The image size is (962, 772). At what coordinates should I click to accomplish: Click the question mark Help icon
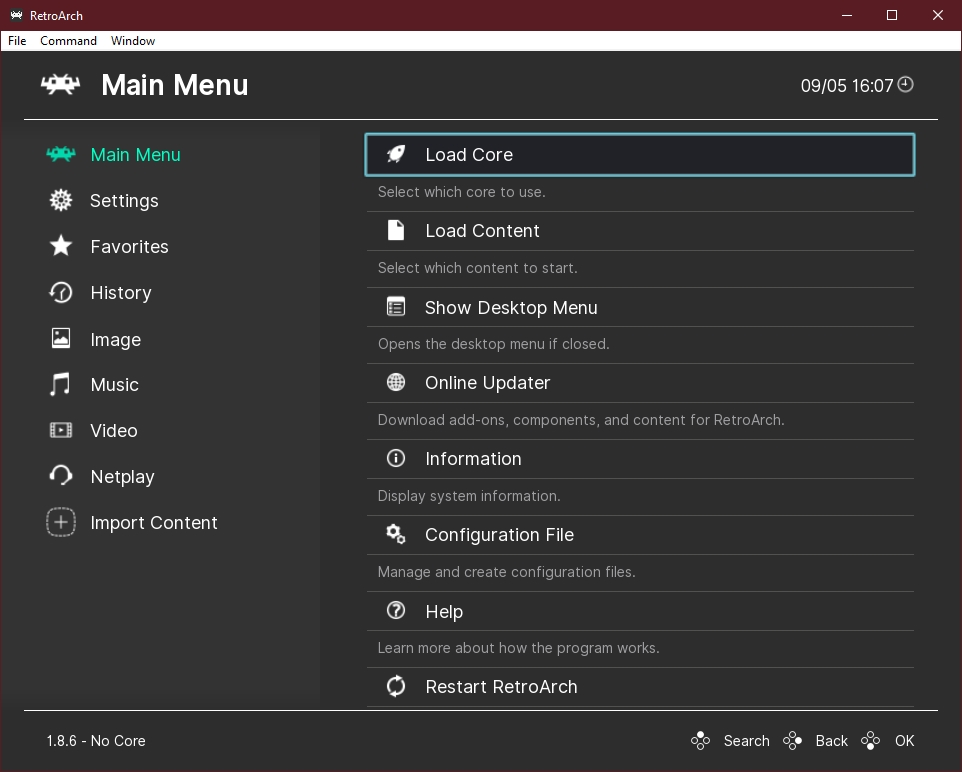coord(396,611)
